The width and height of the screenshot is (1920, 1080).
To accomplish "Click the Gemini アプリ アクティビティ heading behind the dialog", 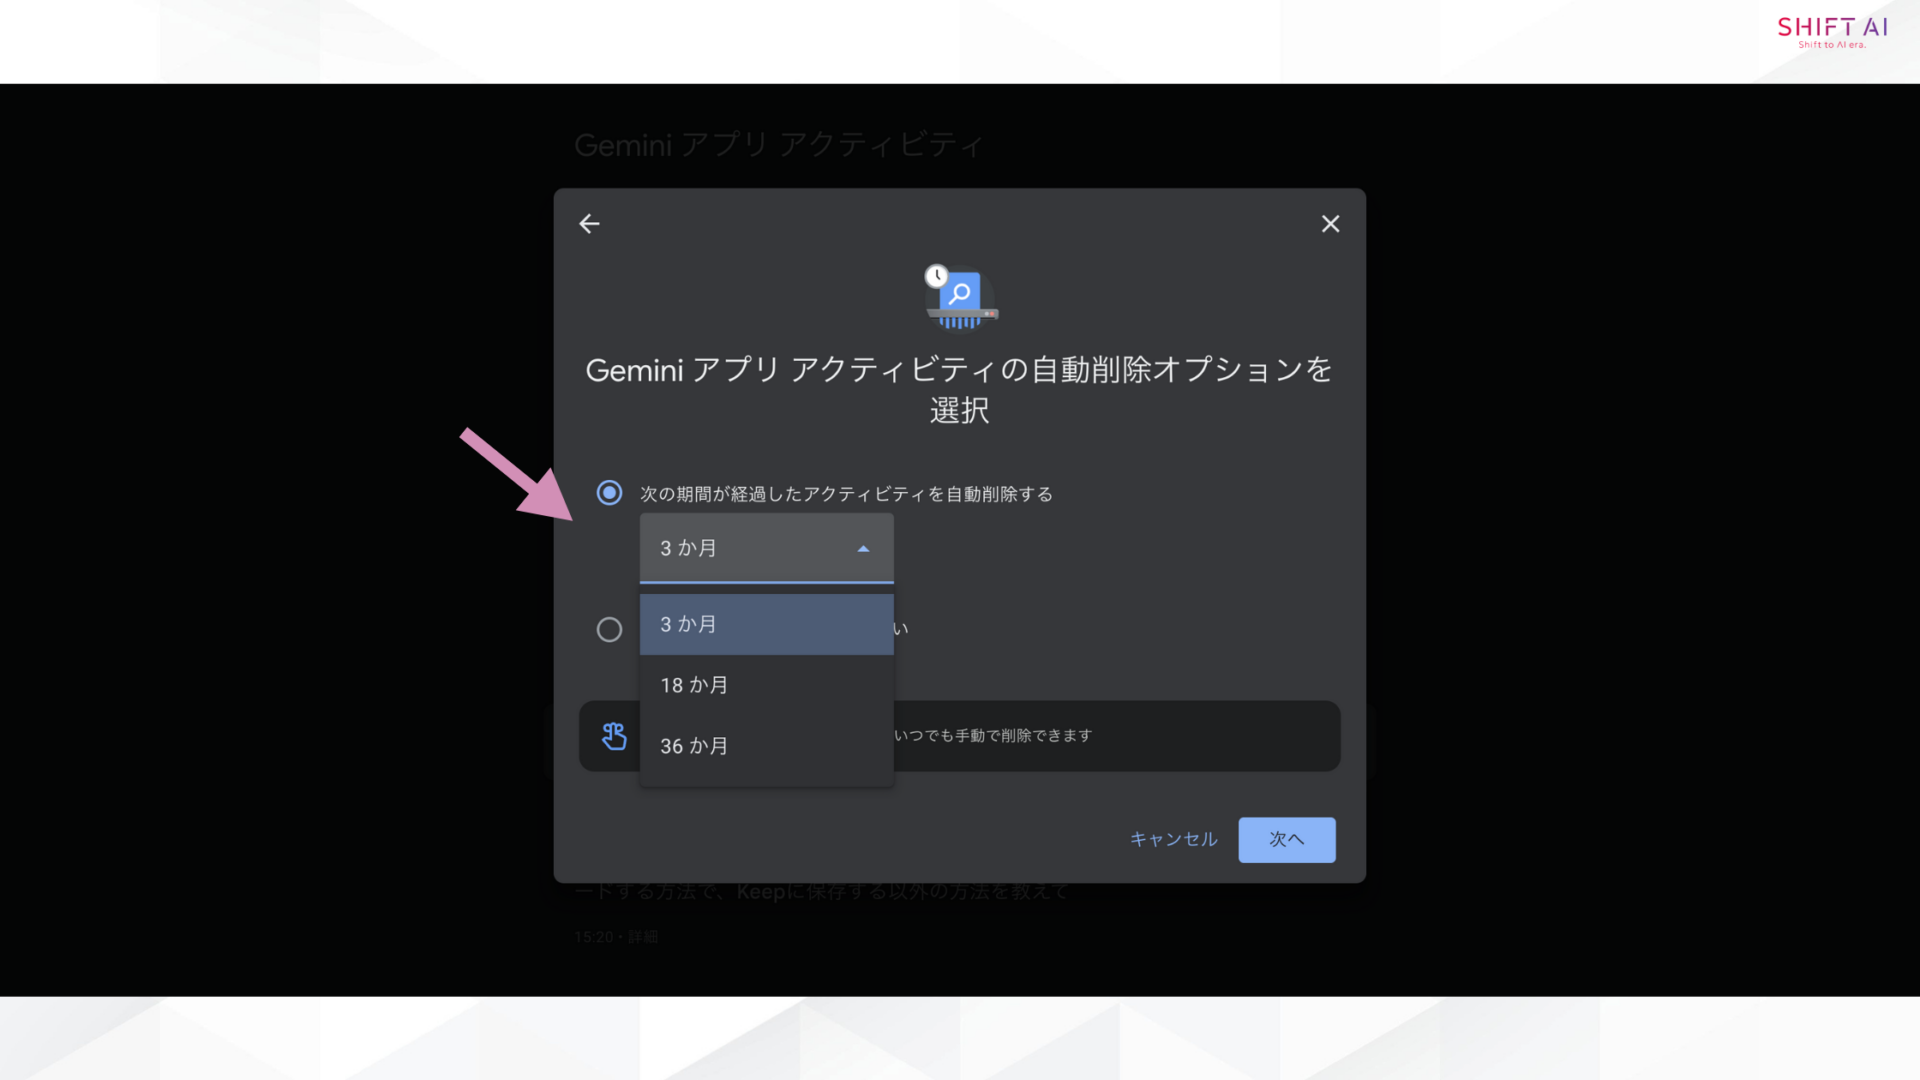I will tap(778, 145).
